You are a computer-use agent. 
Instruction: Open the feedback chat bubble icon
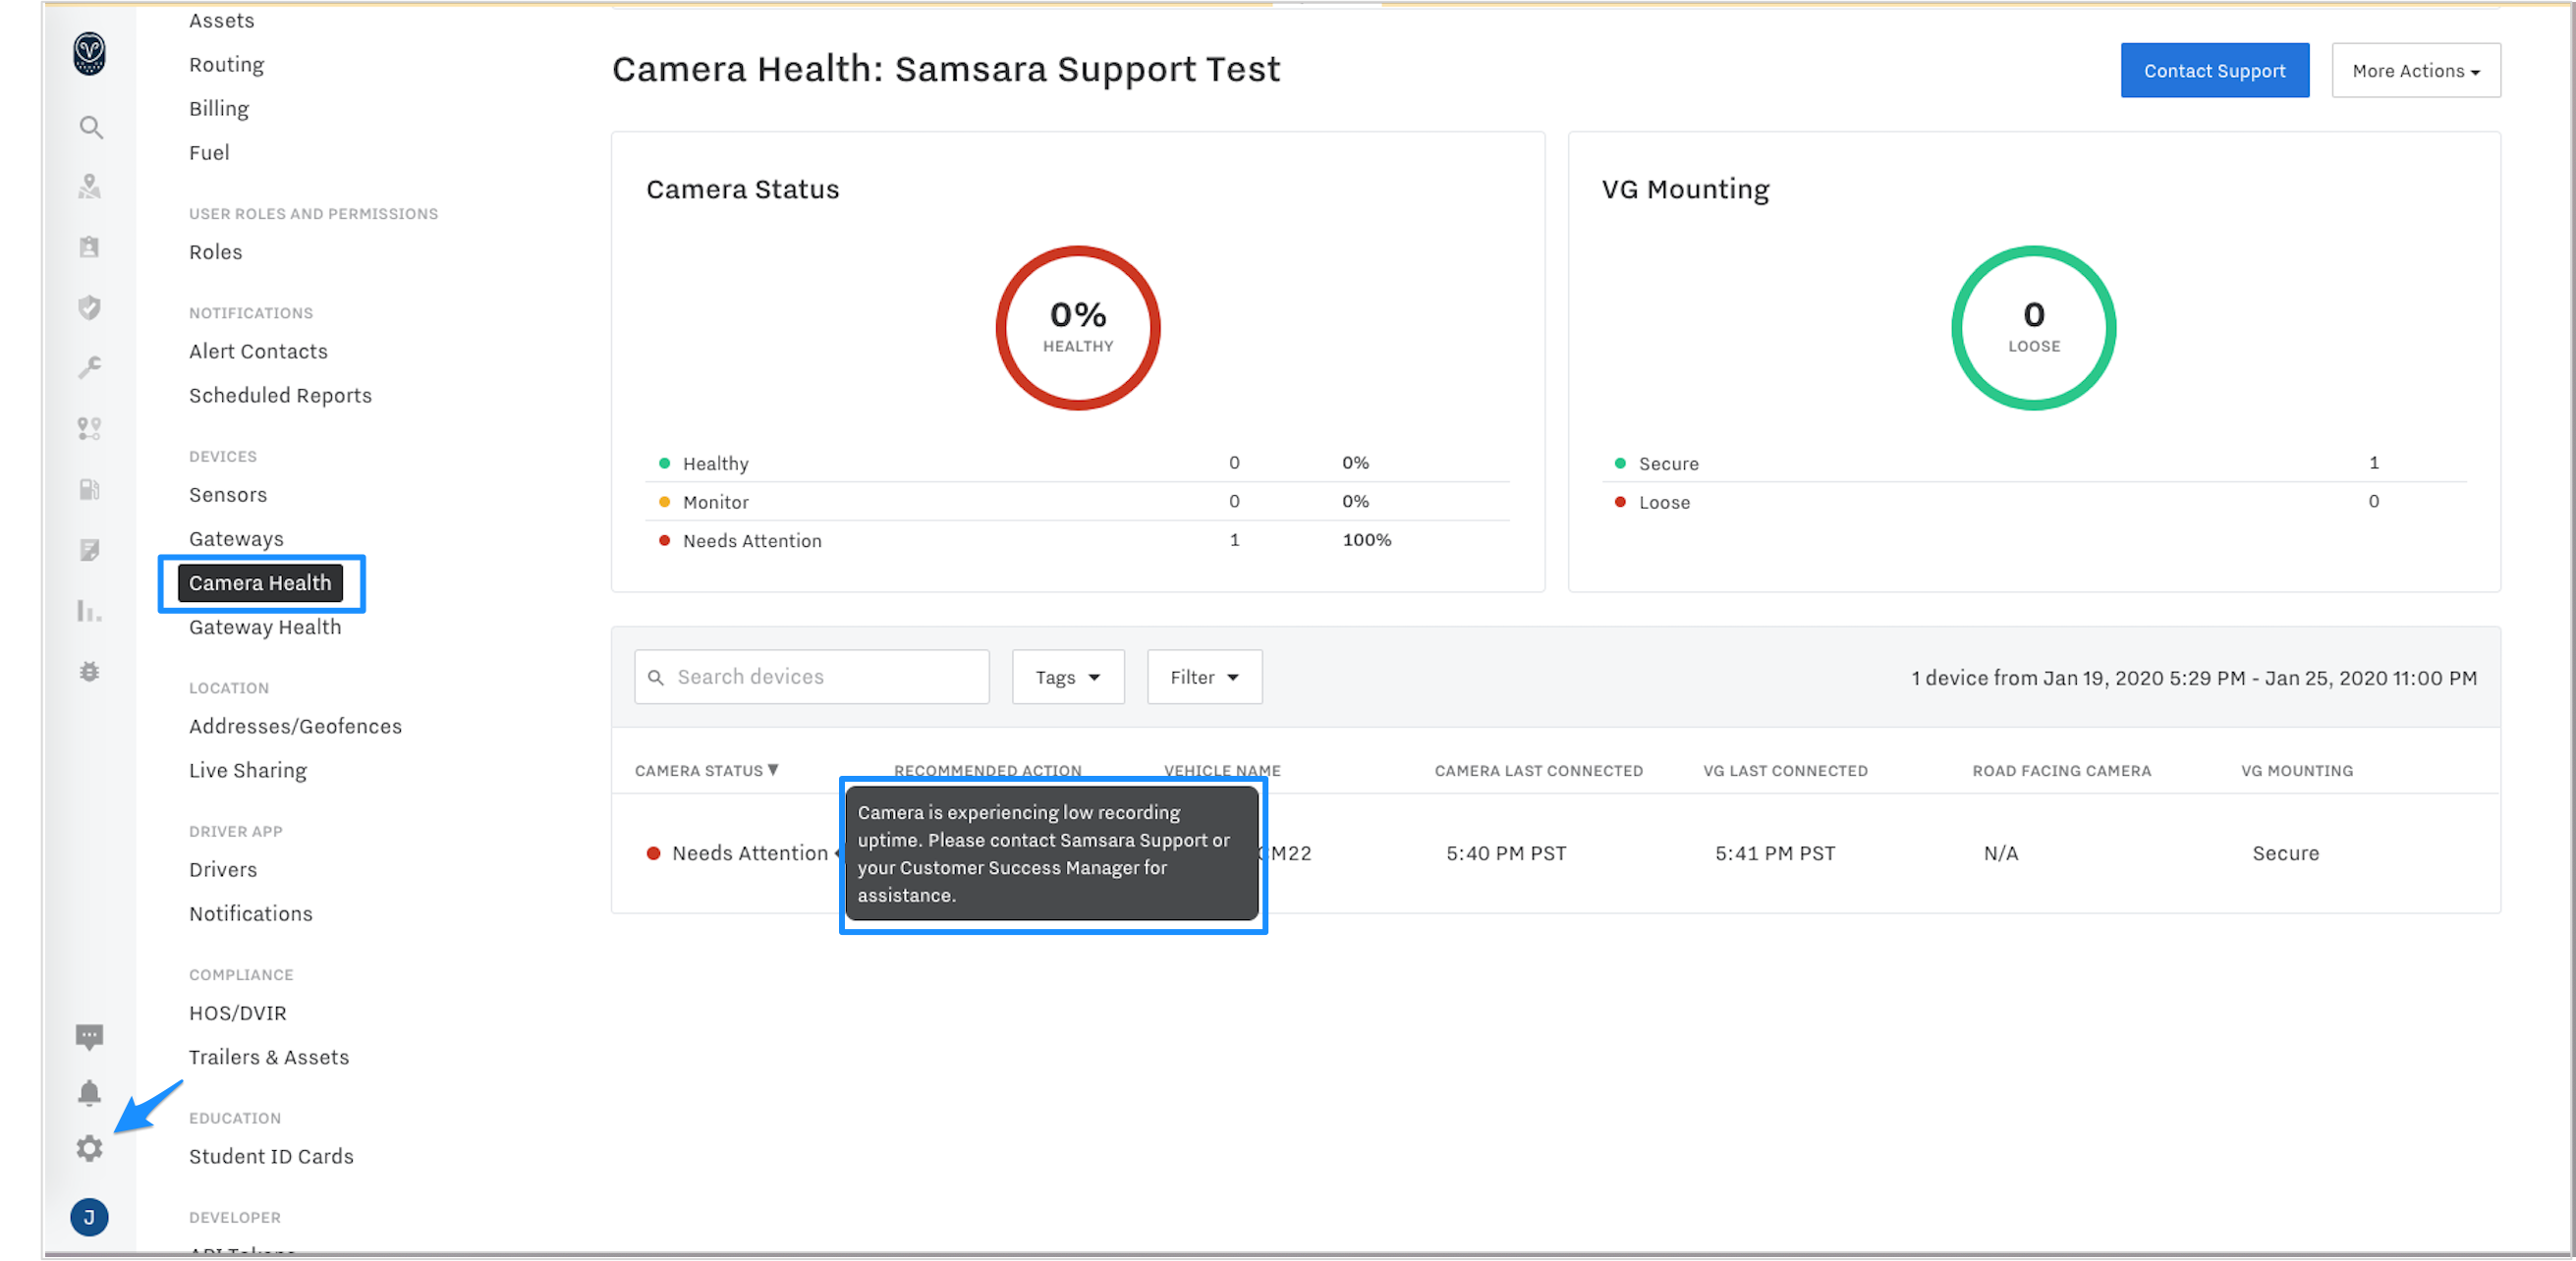pyautogui.click(x=90, y=1037)
